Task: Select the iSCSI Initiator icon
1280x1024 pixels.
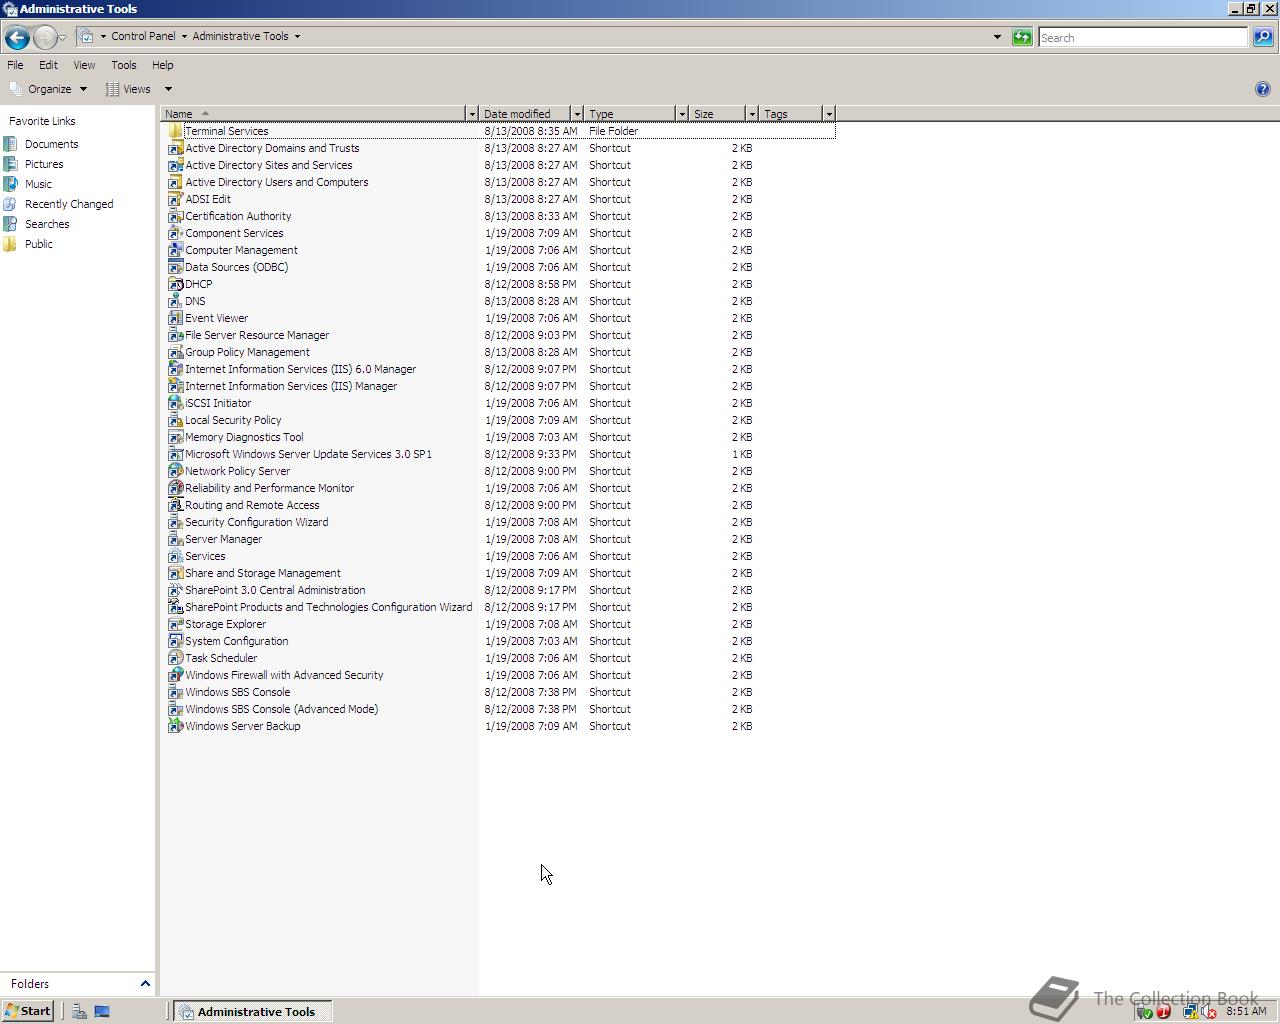Action: click(x=175, y=403)
